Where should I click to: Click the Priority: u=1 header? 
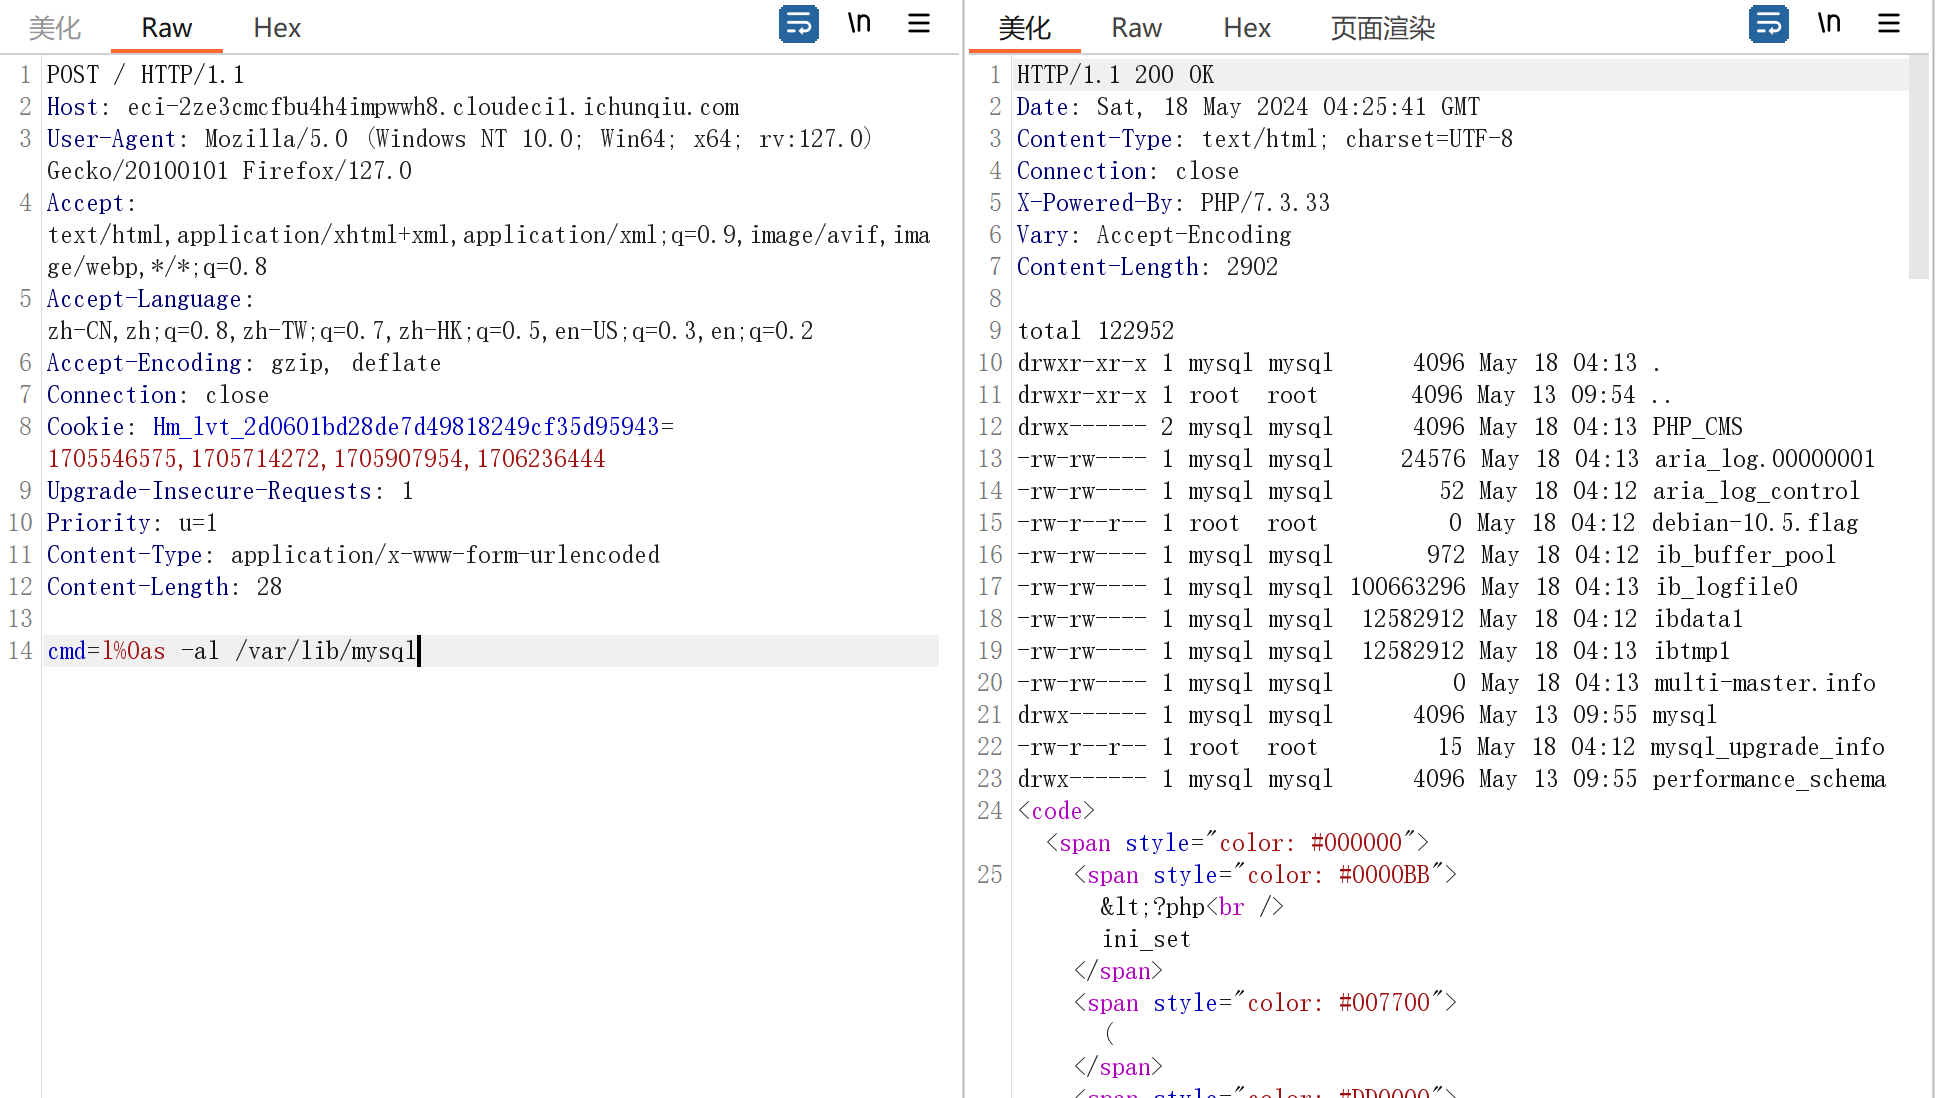click(132, 523)
